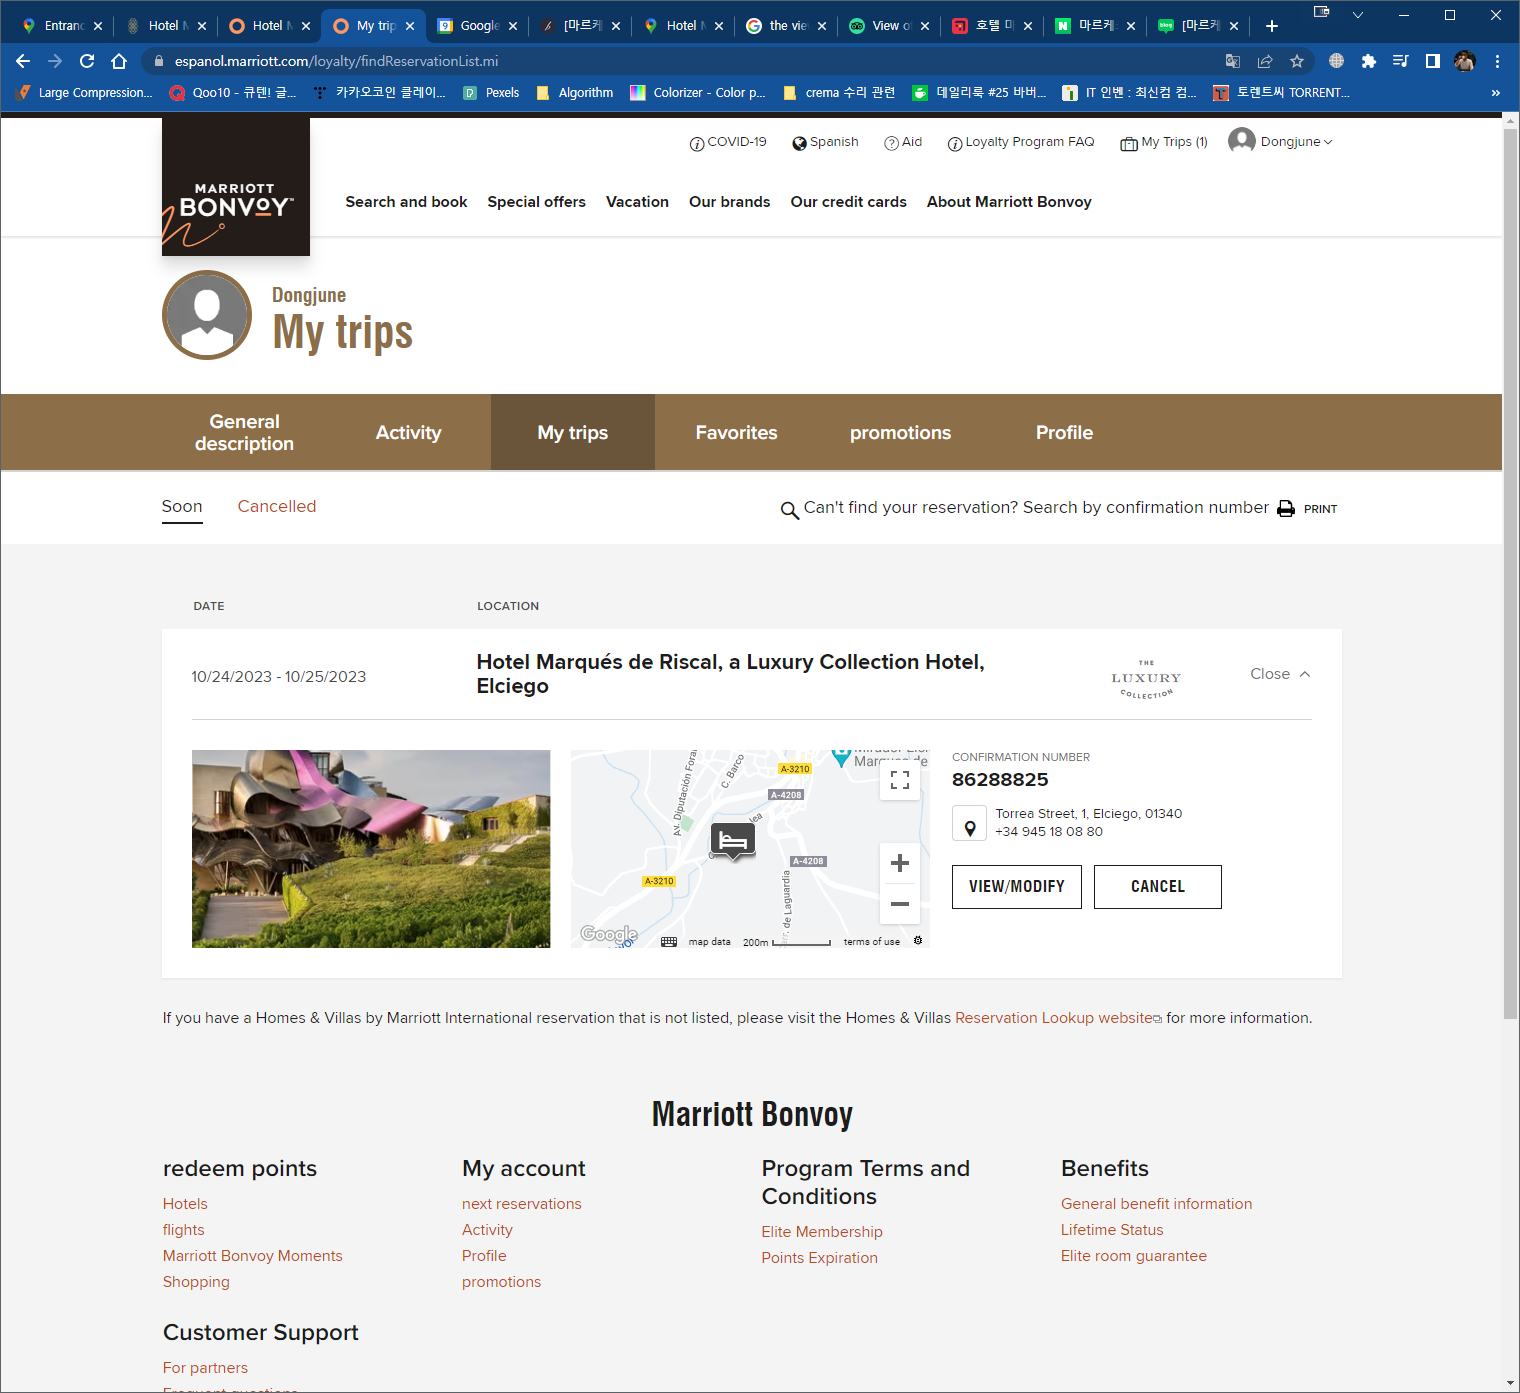Open Points Expiration footer link

pos(819,1258)
